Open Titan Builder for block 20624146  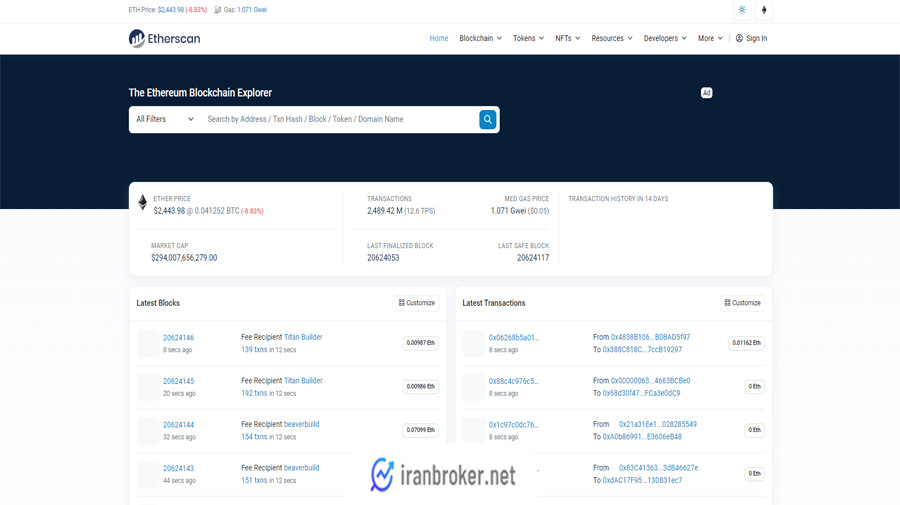click(303, 337)
